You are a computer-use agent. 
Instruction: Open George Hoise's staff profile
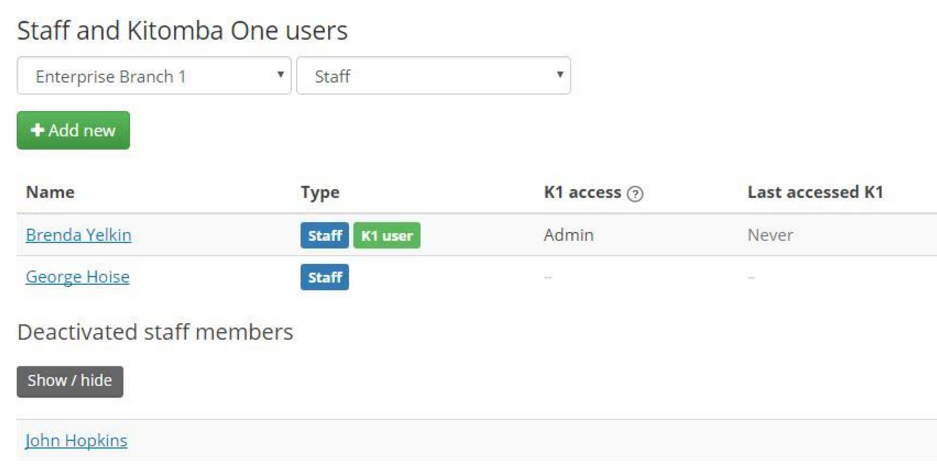[x=78, y=277]
